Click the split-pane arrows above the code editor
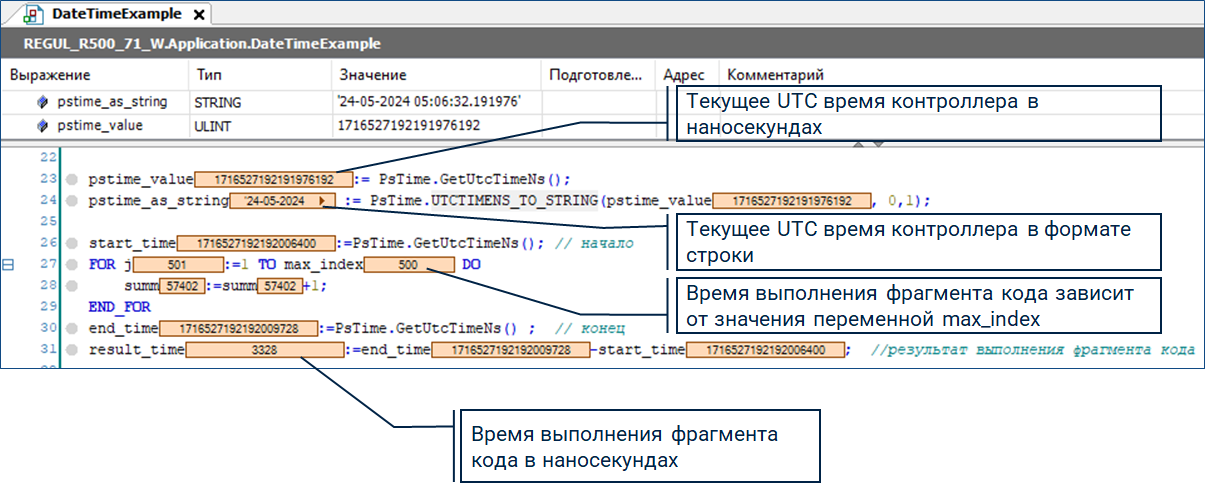Viewport: 1205px width, 485px height. click(x=866, y=145)
